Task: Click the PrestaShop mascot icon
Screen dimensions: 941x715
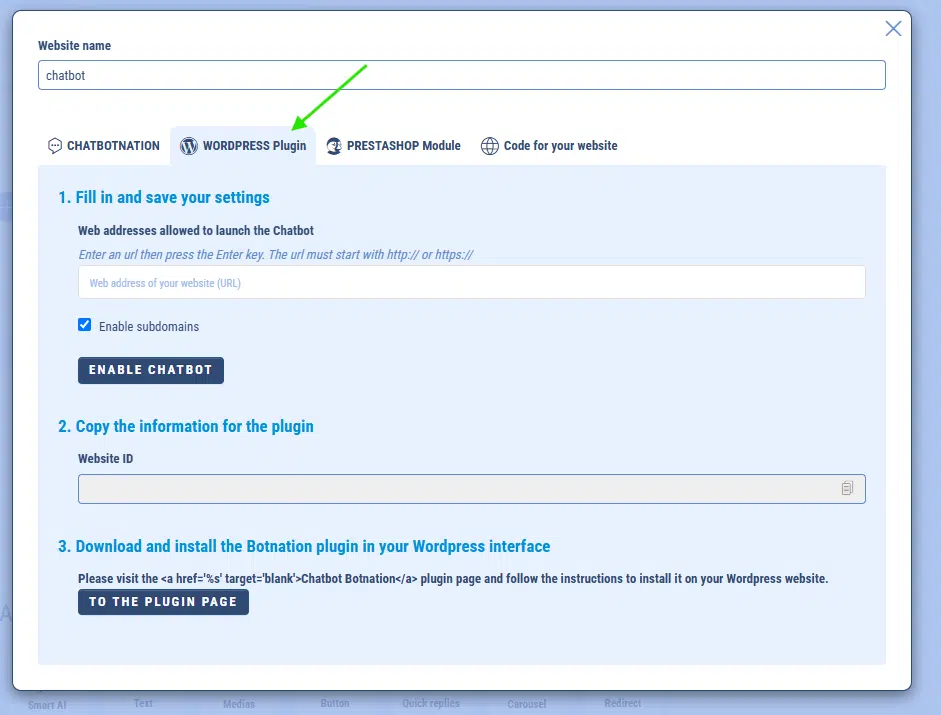Action: 334,146
